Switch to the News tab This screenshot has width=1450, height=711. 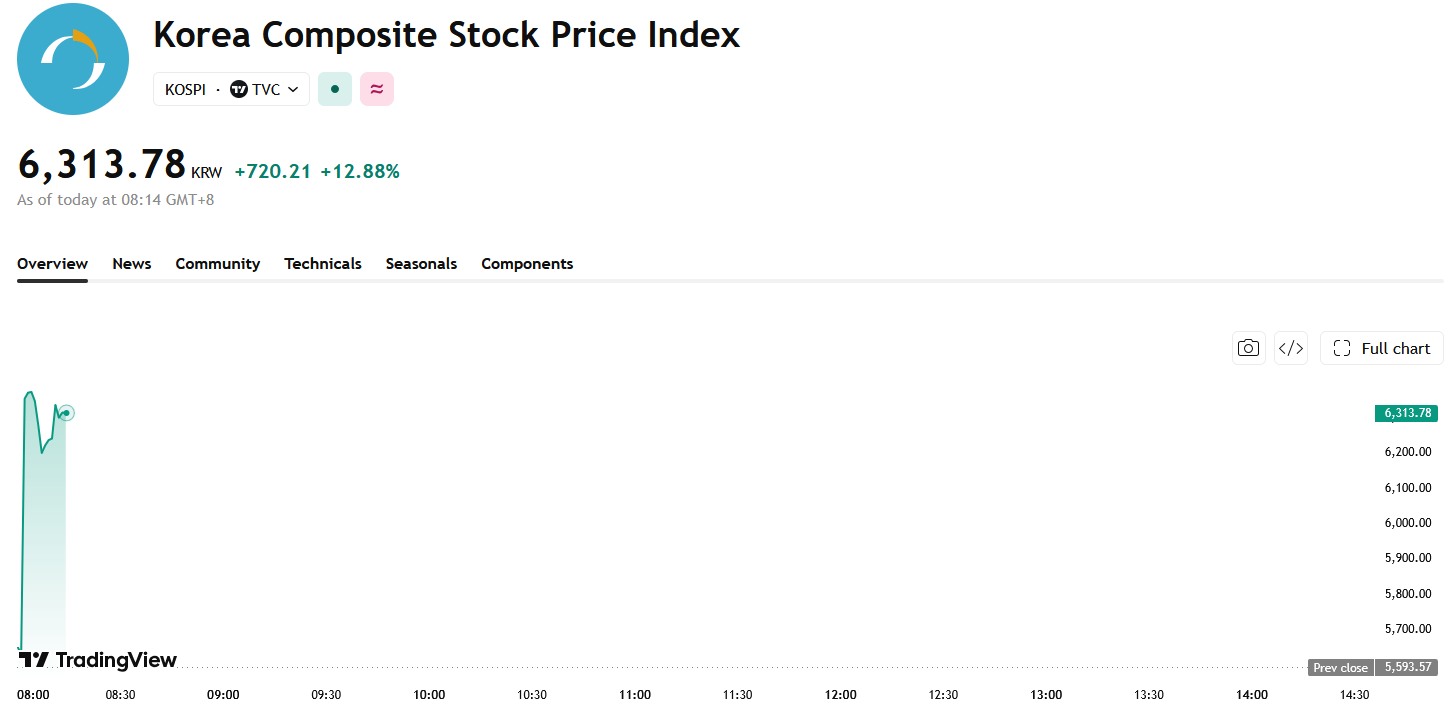click(x=132, y=264)
